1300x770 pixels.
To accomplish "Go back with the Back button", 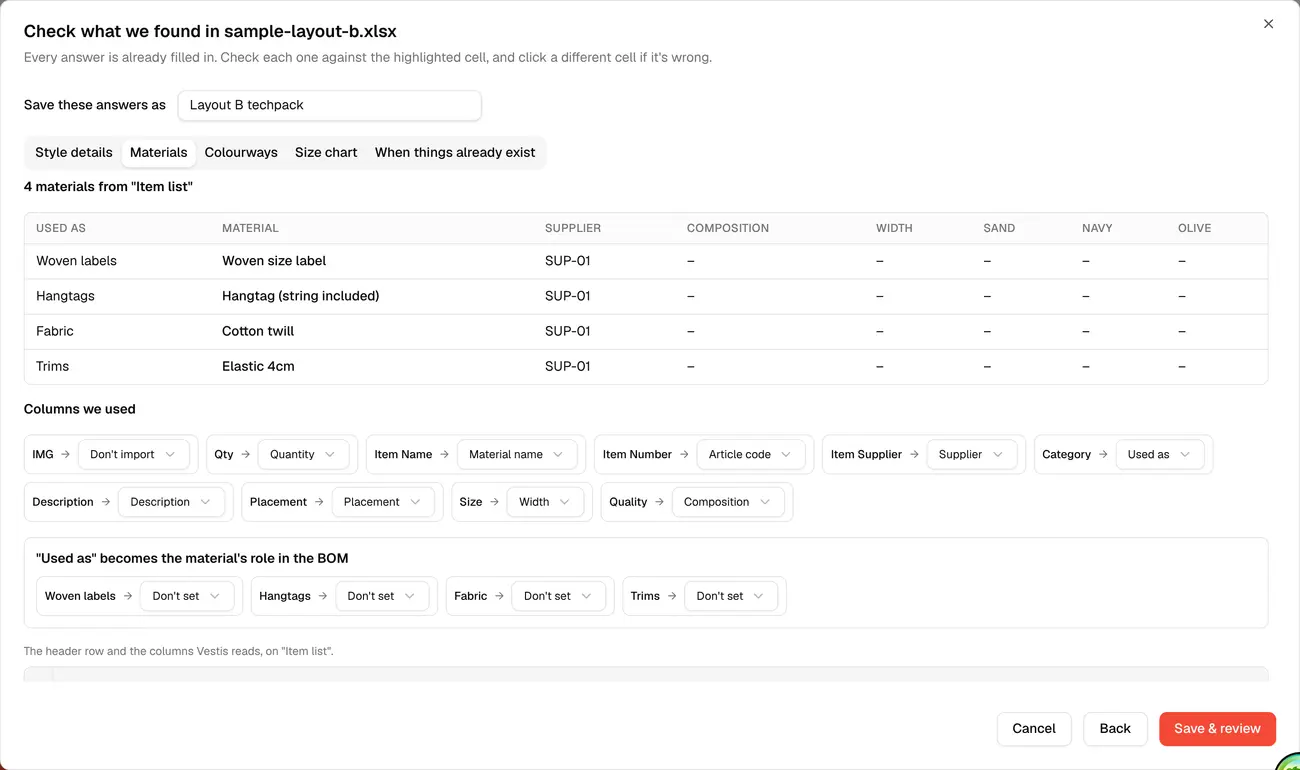I will point(1115,729).
